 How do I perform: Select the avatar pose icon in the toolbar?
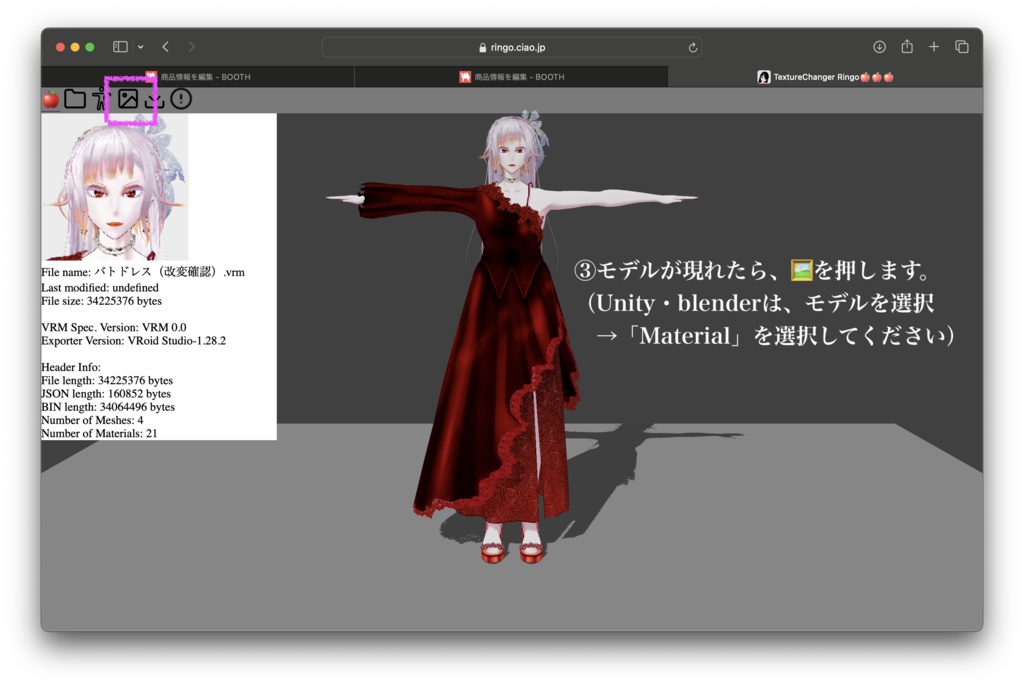[x=102, y=99]
